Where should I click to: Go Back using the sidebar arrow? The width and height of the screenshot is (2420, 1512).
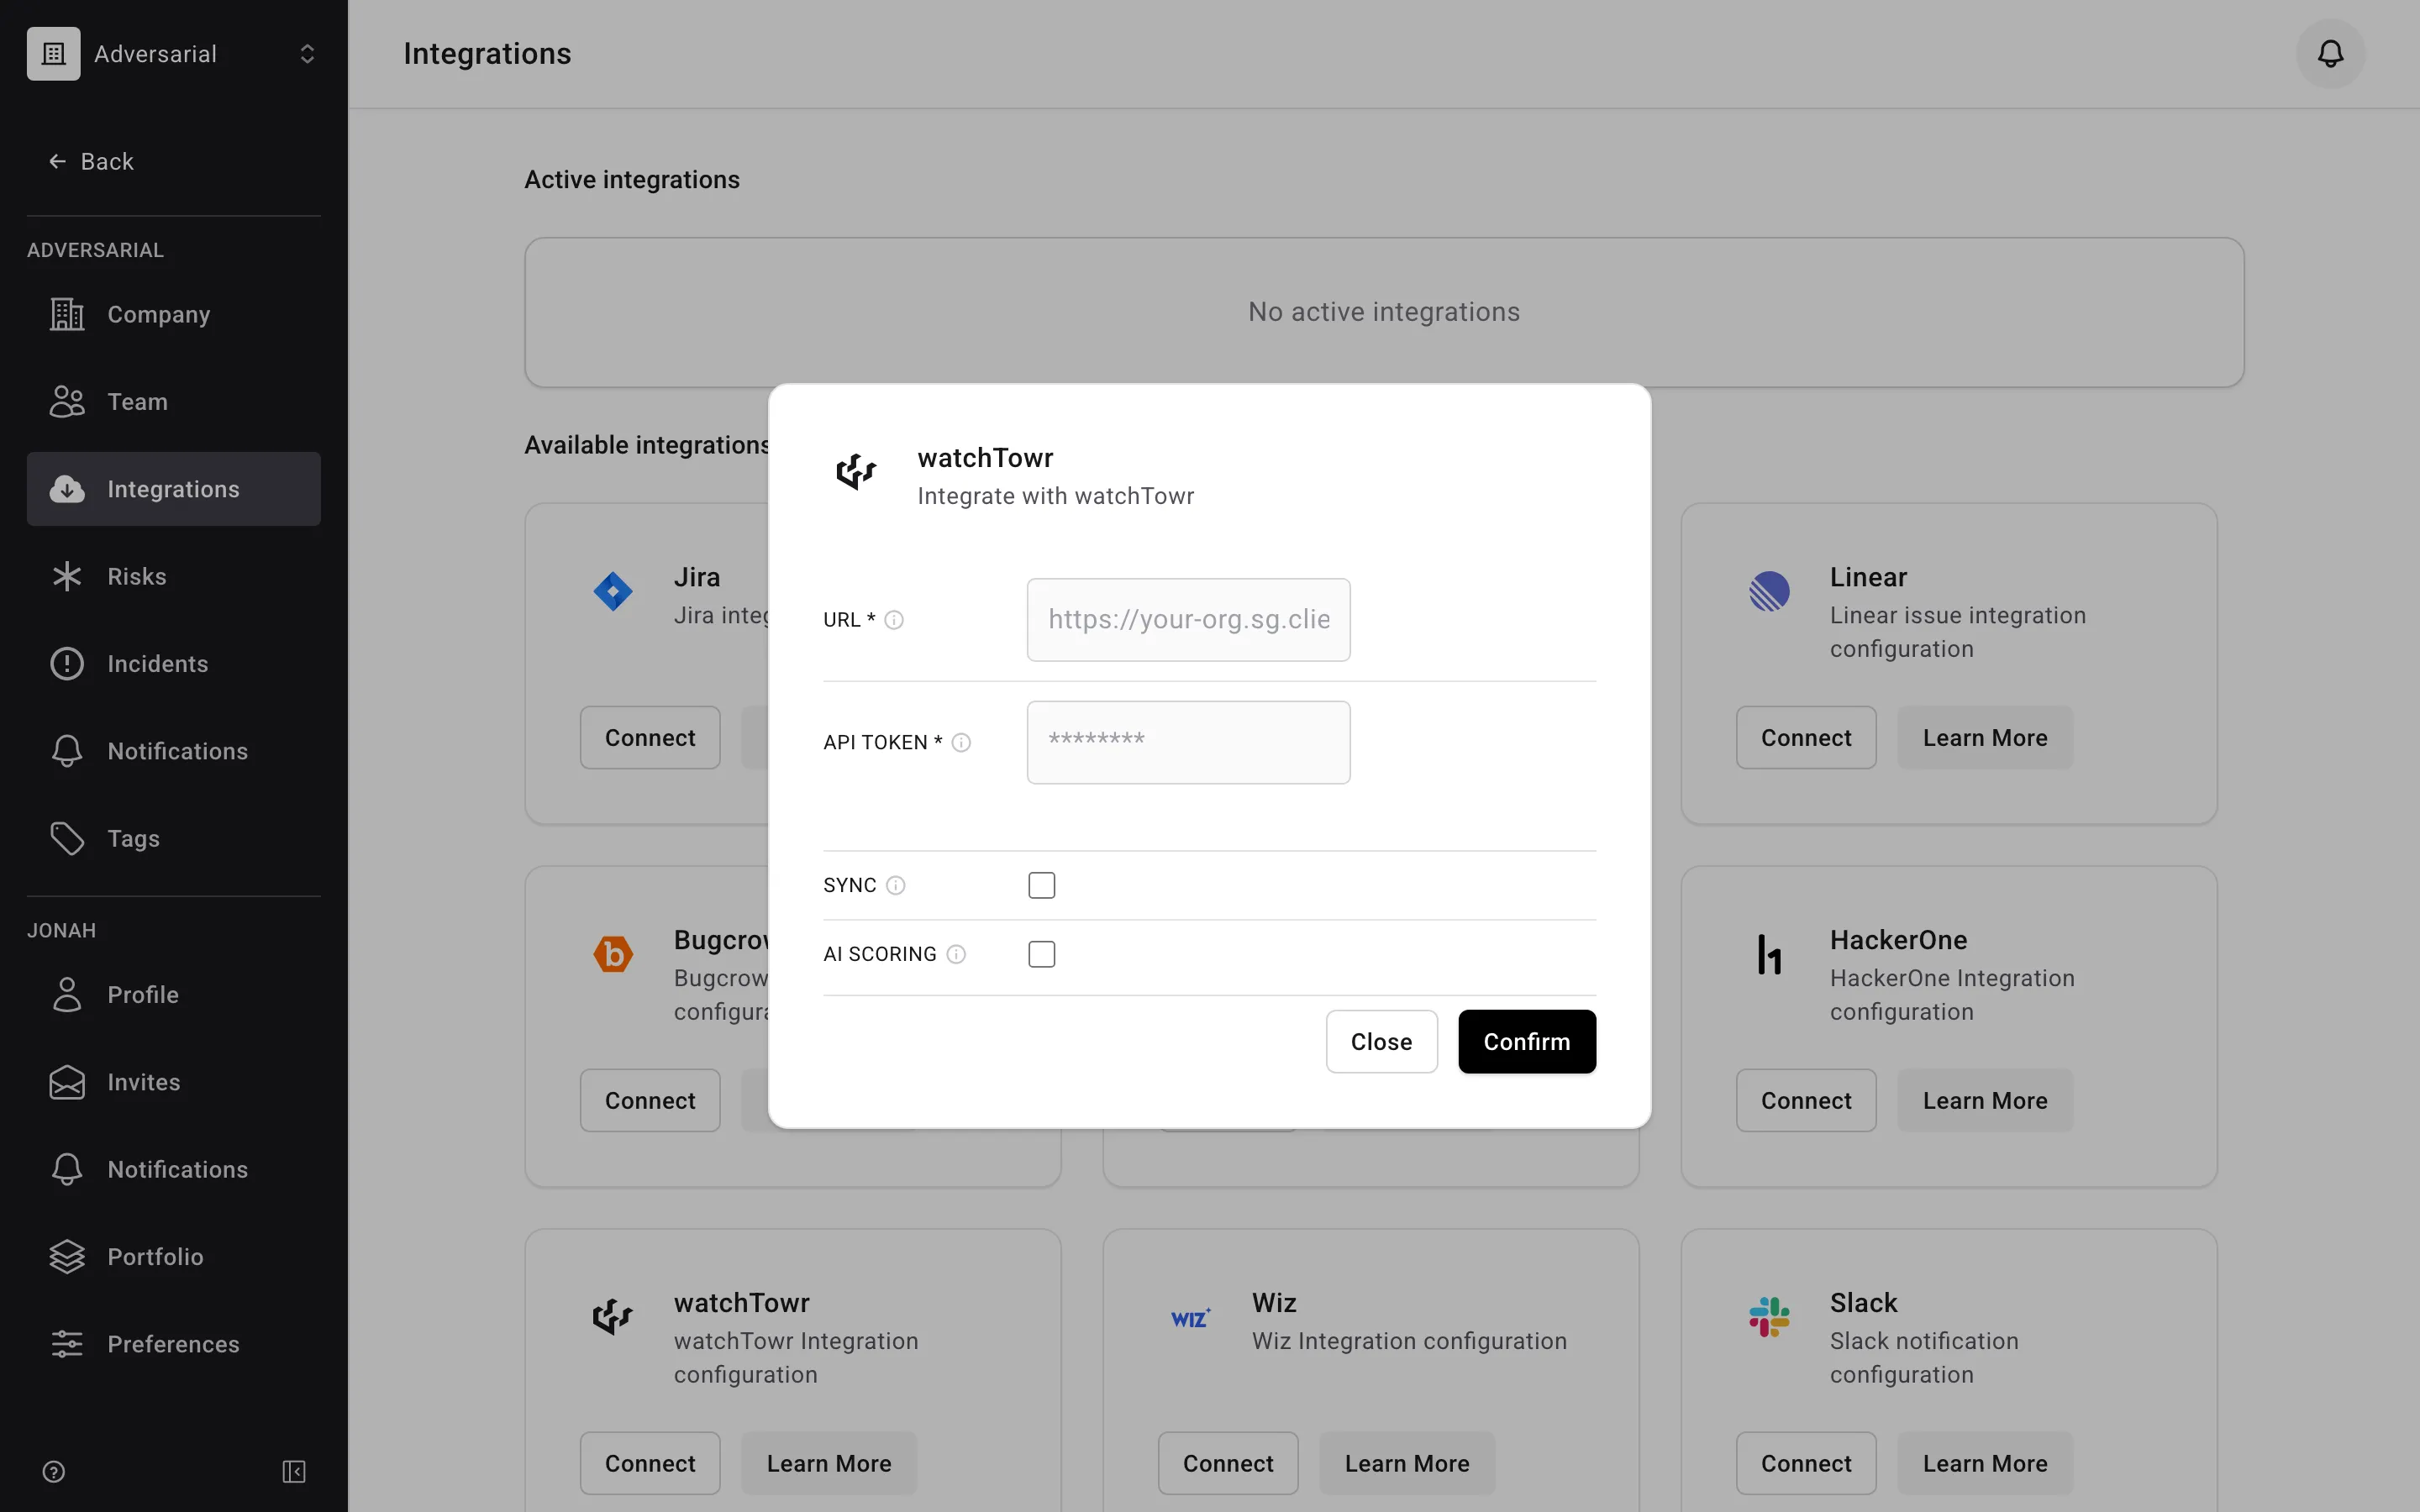(91, 161)
